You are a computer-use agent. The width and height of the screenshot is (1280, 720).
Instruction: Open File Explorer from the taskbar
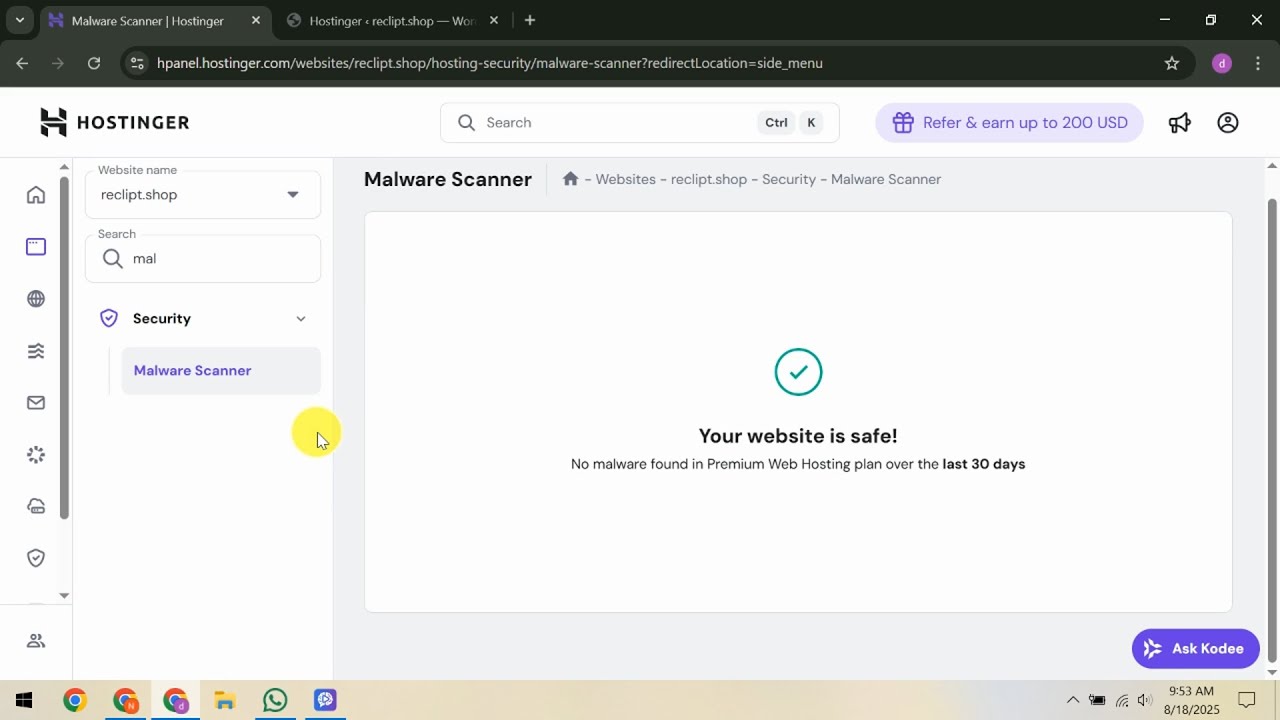tap(225, 700)
